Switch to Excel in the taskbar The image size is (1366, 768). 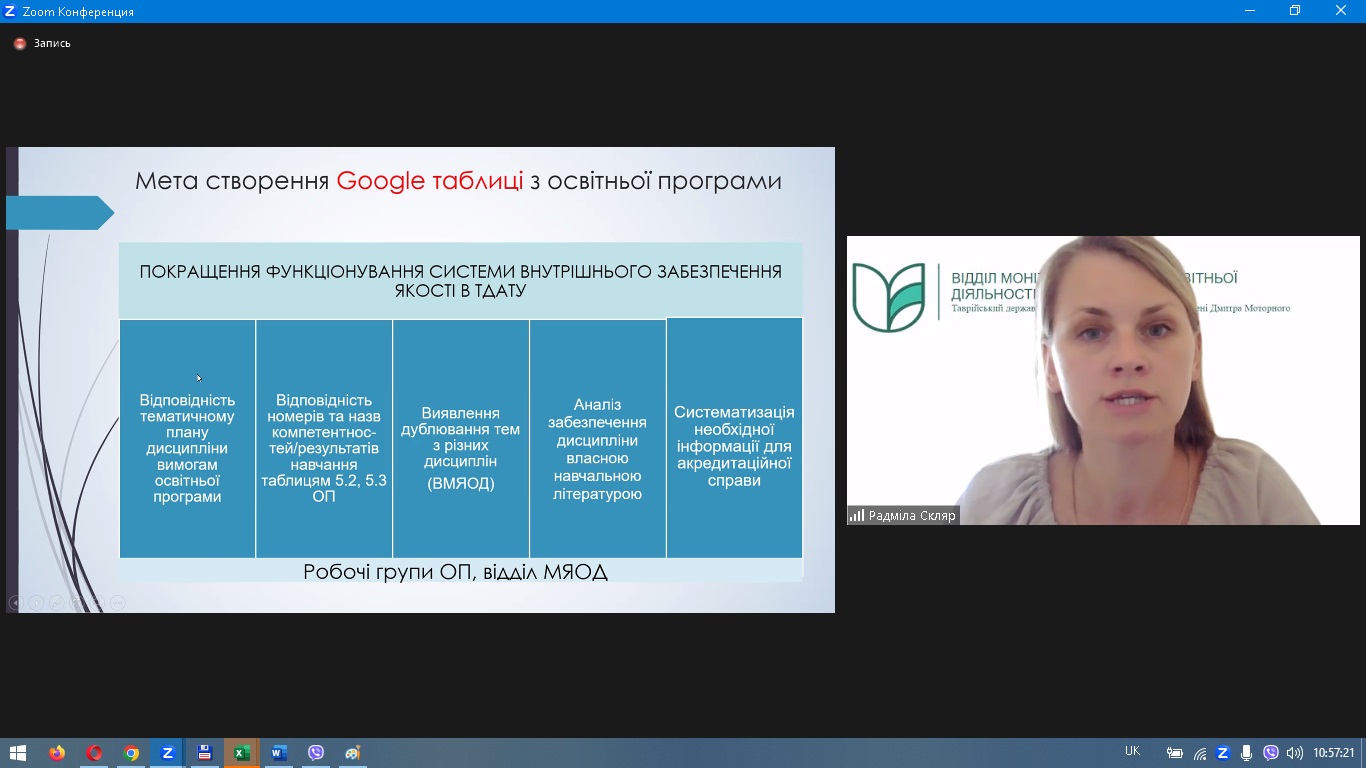(x=242, y=753)
